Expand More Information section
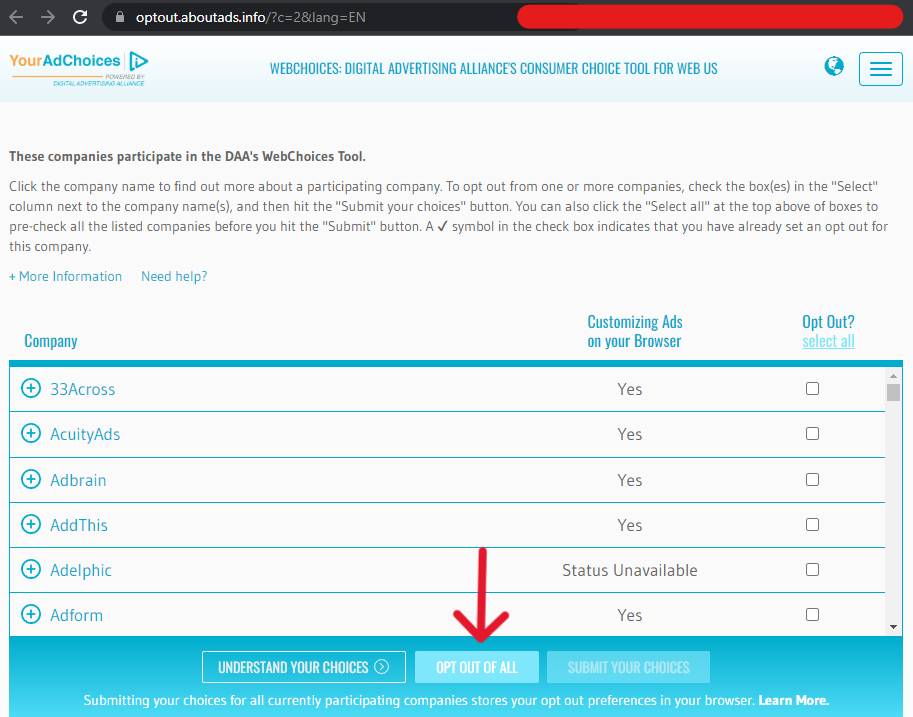 point(65,276)
